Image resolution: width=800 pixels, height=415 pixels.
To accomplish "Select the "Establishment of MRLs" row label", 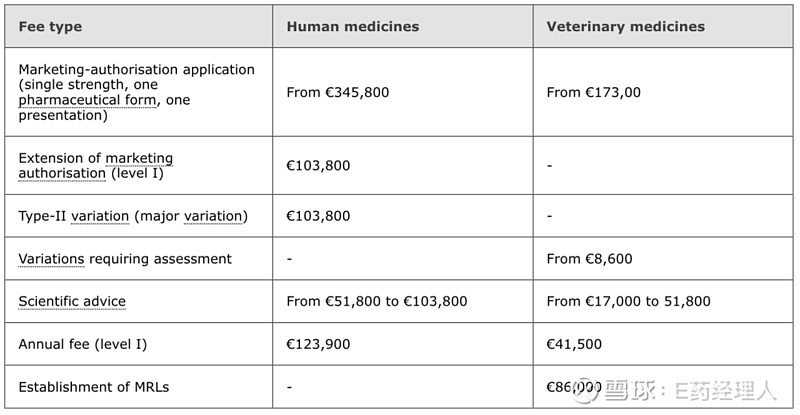I will (x=89, y=386).
